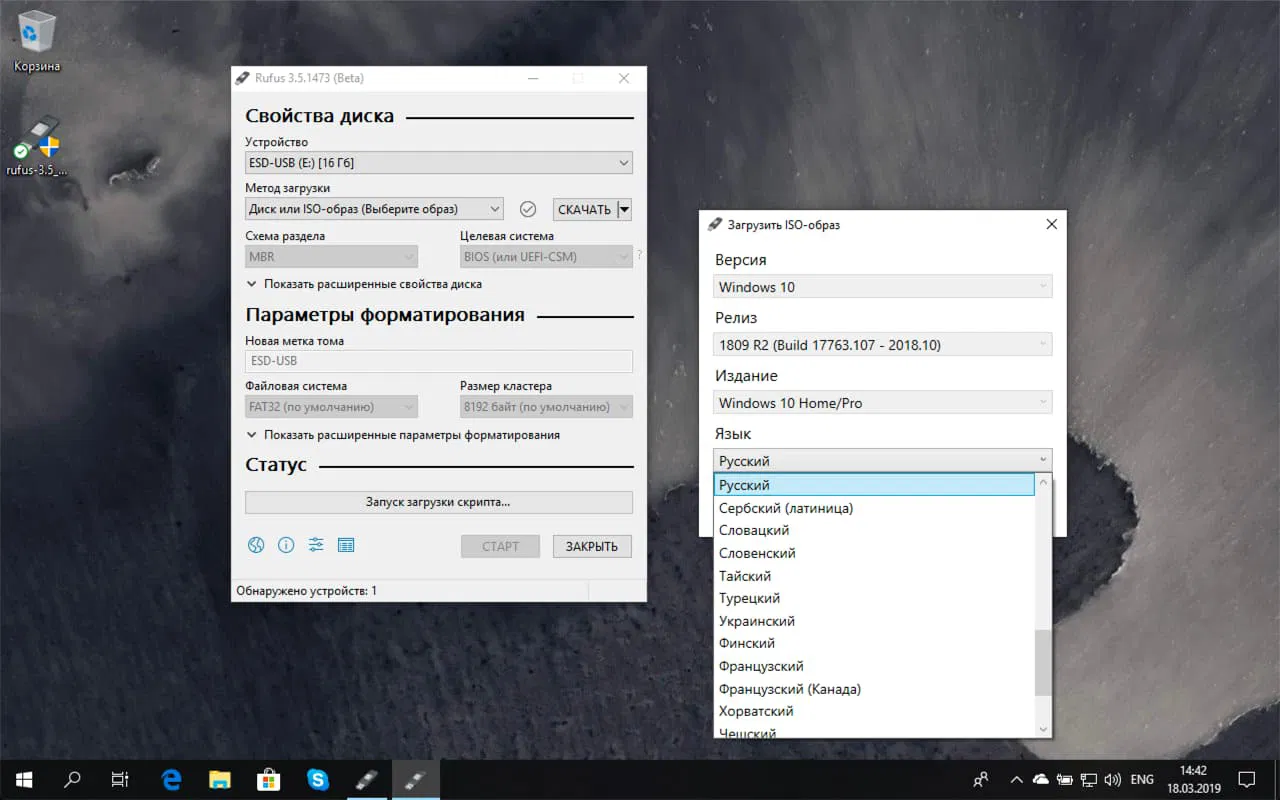Screen dimensions: 1280x800
Task: Click the СКАЧАТЬ button
Action: (x=585, y=209)
